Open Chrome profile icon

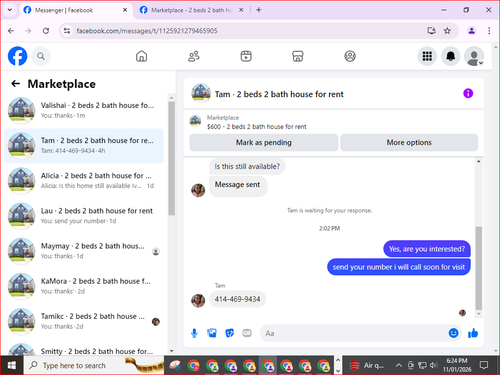click(x=471, y=31)
